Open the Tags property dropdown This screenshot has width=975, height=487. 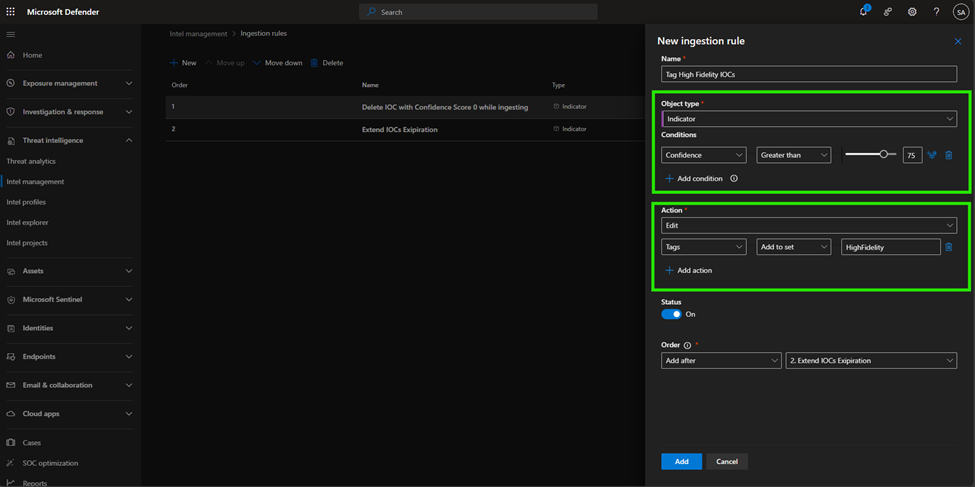pyautogui.click(x=703, y=247)
